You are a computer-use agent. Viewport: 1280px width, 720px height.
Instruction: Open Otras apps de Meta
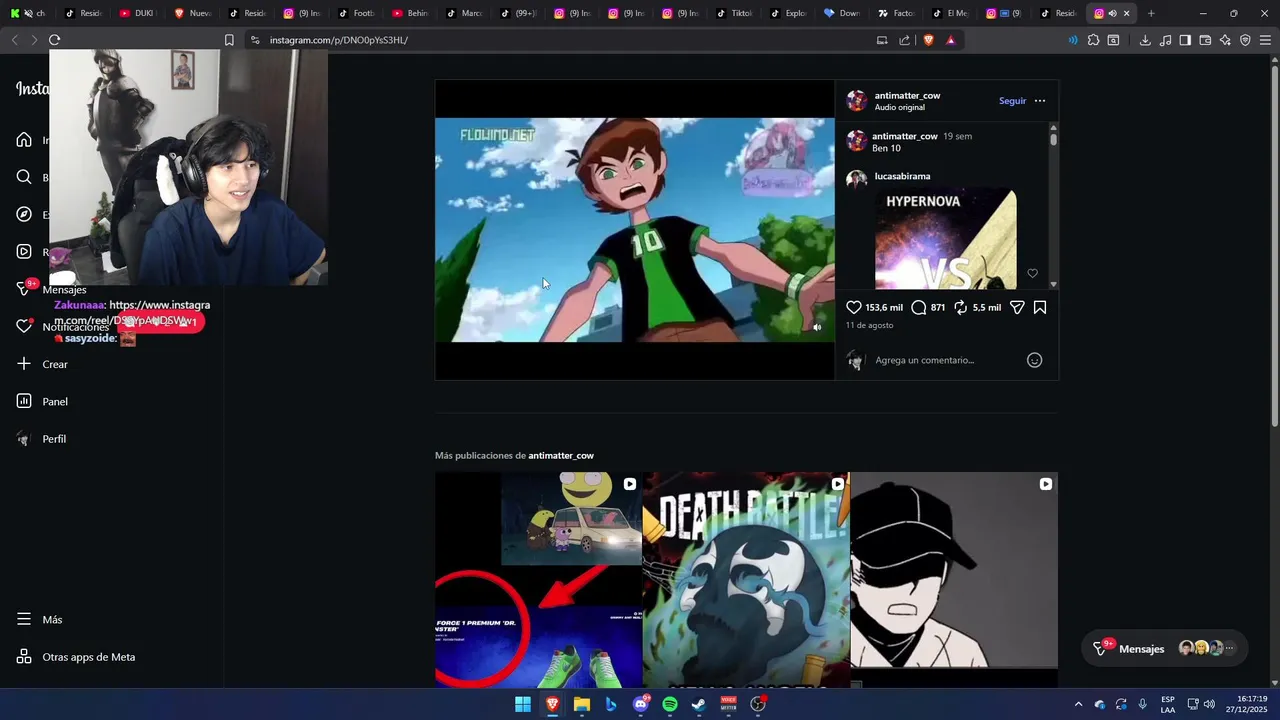(76, 657)
